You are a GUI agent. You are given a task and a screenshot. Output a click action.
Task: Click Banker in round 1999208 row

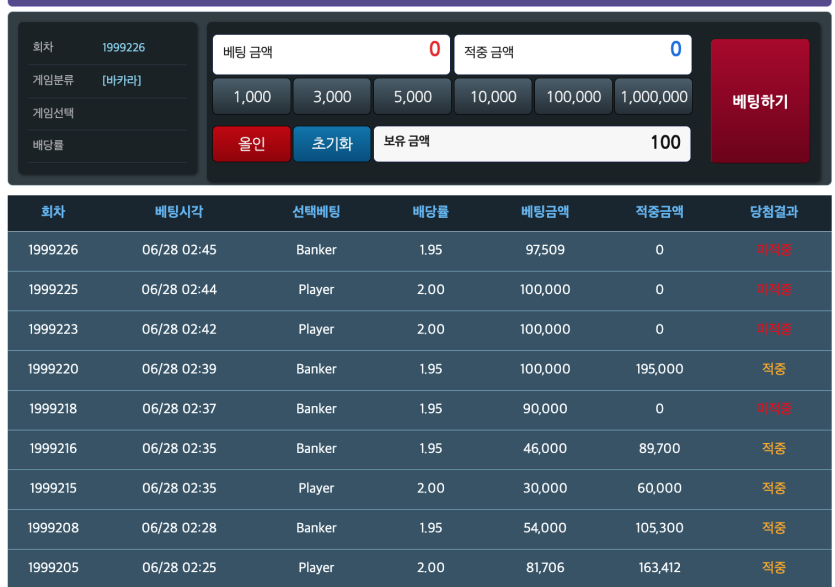pos(316,528)
